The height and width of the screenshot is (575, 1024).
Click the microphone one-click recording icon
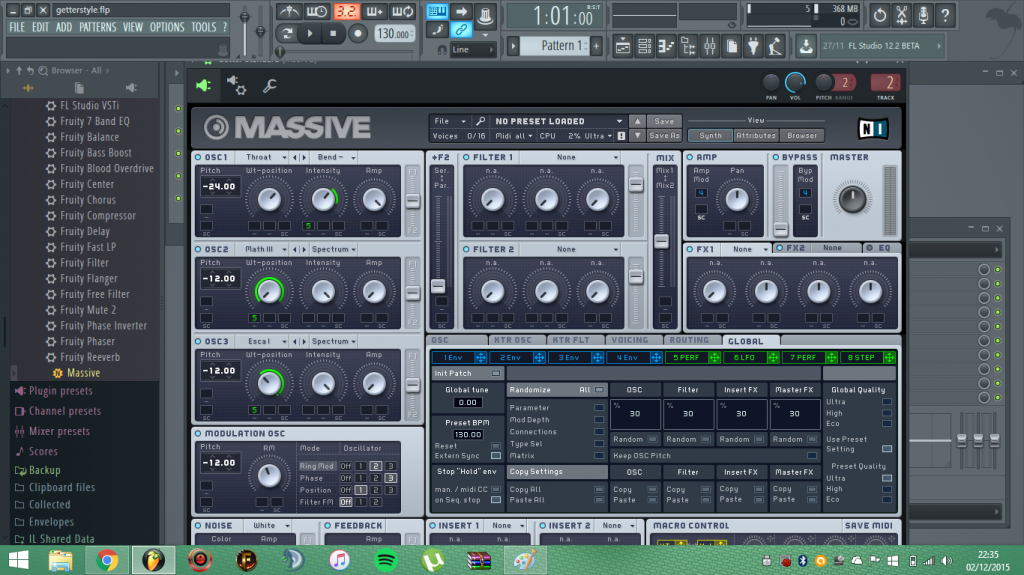[923, 14]
